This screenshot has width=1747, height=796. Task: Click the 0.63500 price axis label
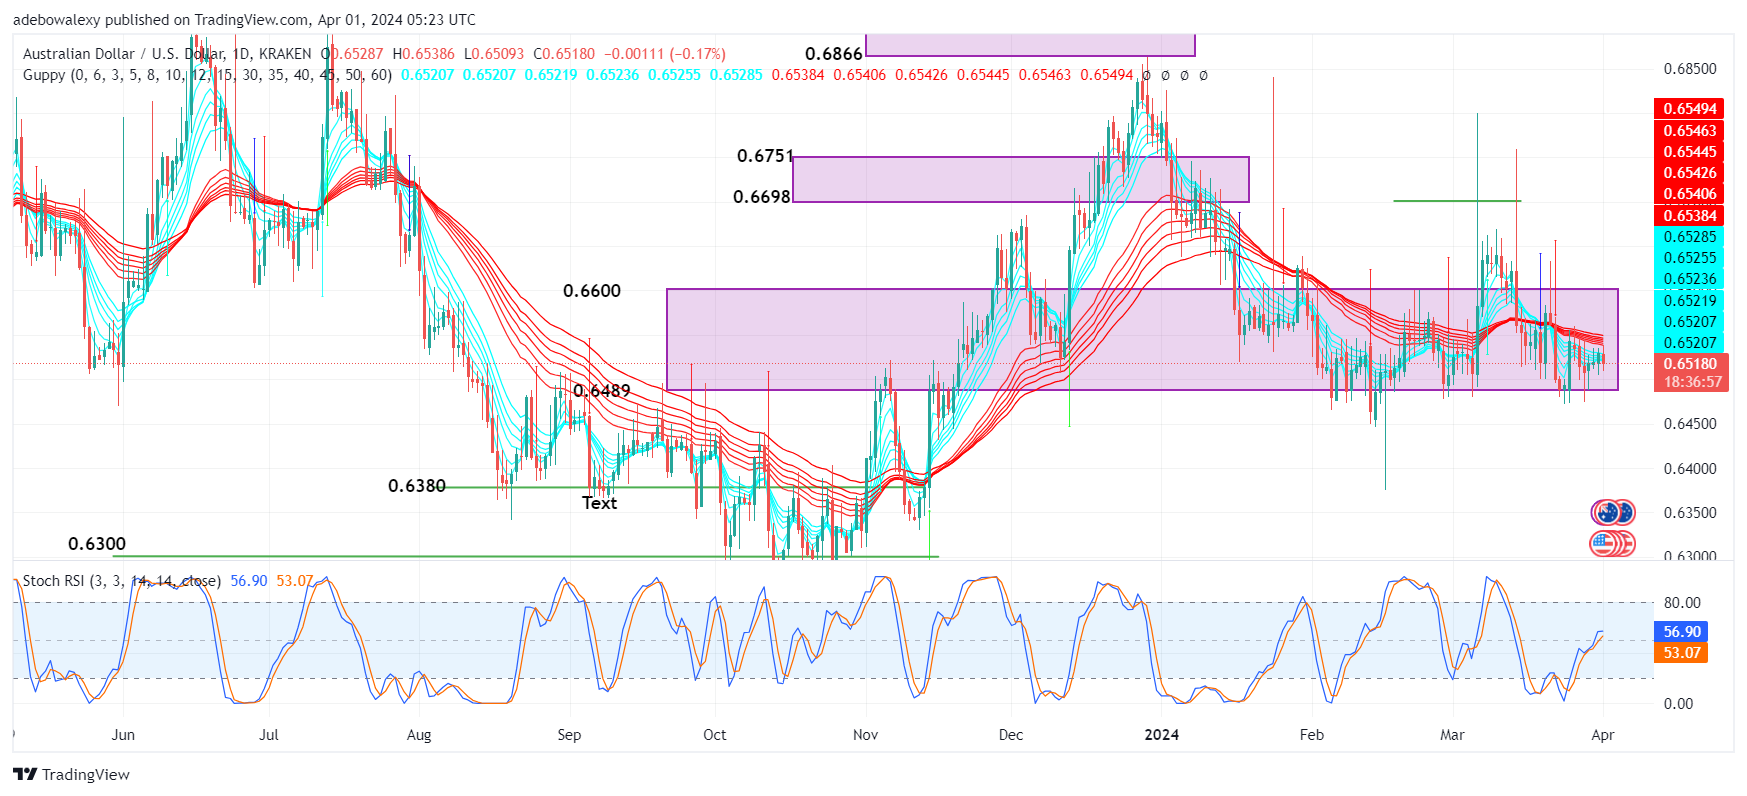pyautogui.click(x=1690, y=513)
